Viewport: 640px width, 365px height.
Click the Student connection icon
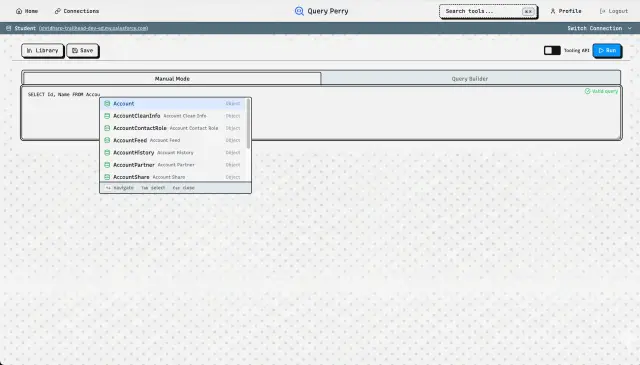point(9,28)
